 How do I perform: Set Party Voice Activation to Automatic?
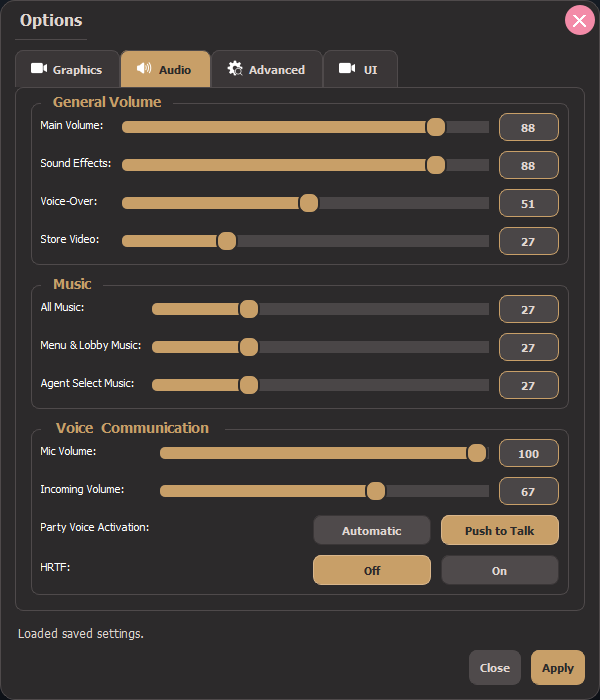372,530
